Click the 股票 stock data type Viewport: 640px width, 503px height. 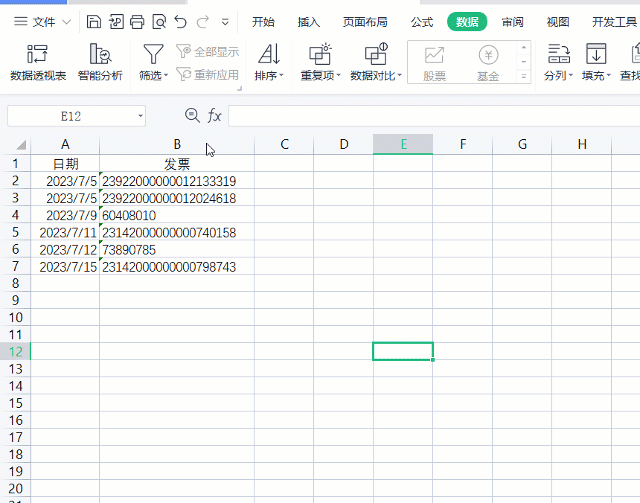pos(434,64)
